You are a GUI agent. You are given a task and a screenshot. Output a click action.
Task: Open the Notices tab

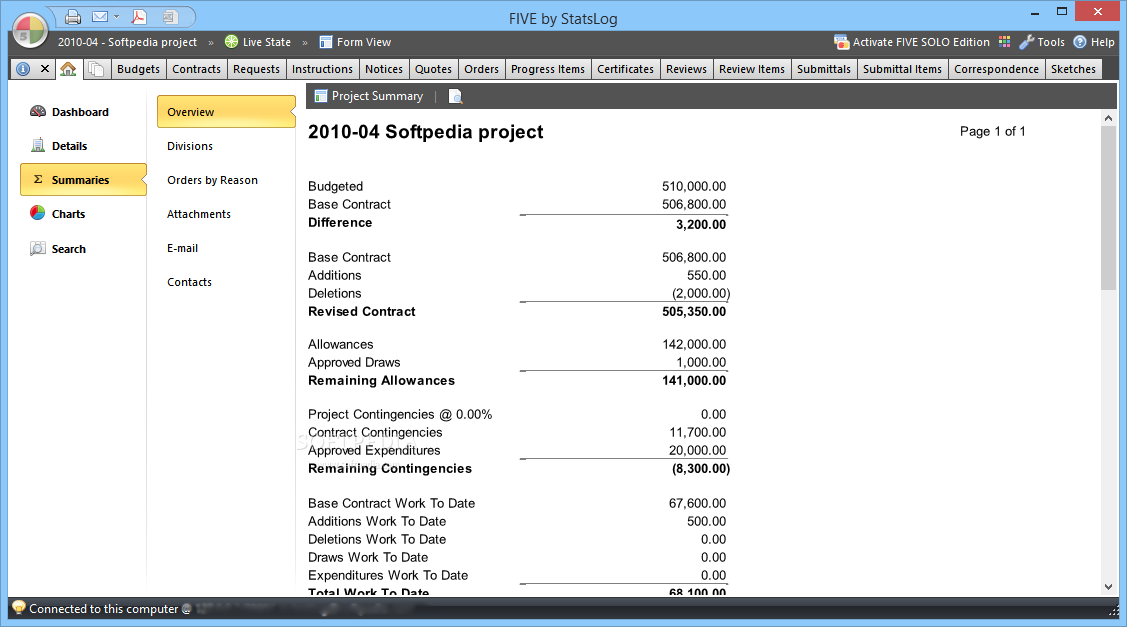[x=384, y=69]
